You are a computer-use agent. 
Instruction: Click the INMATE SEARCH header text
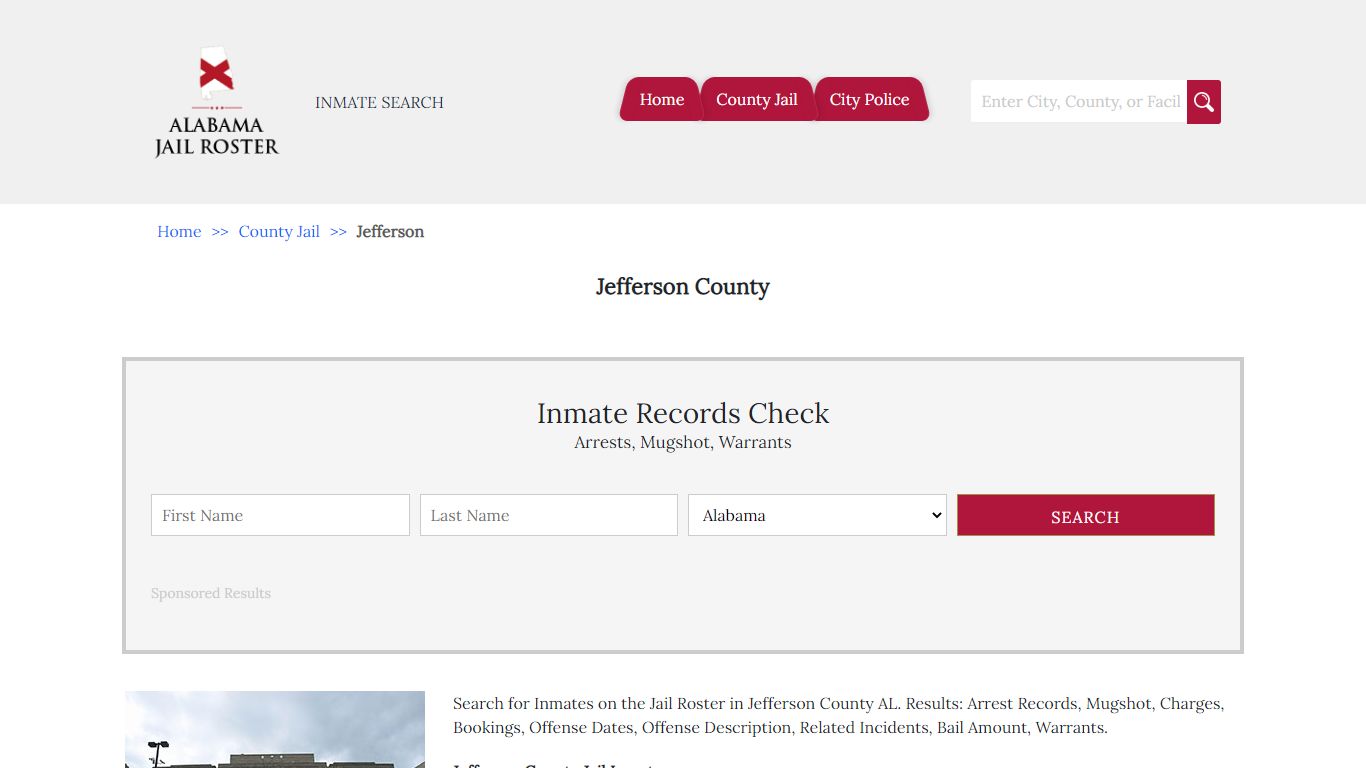tap(379, 102)
